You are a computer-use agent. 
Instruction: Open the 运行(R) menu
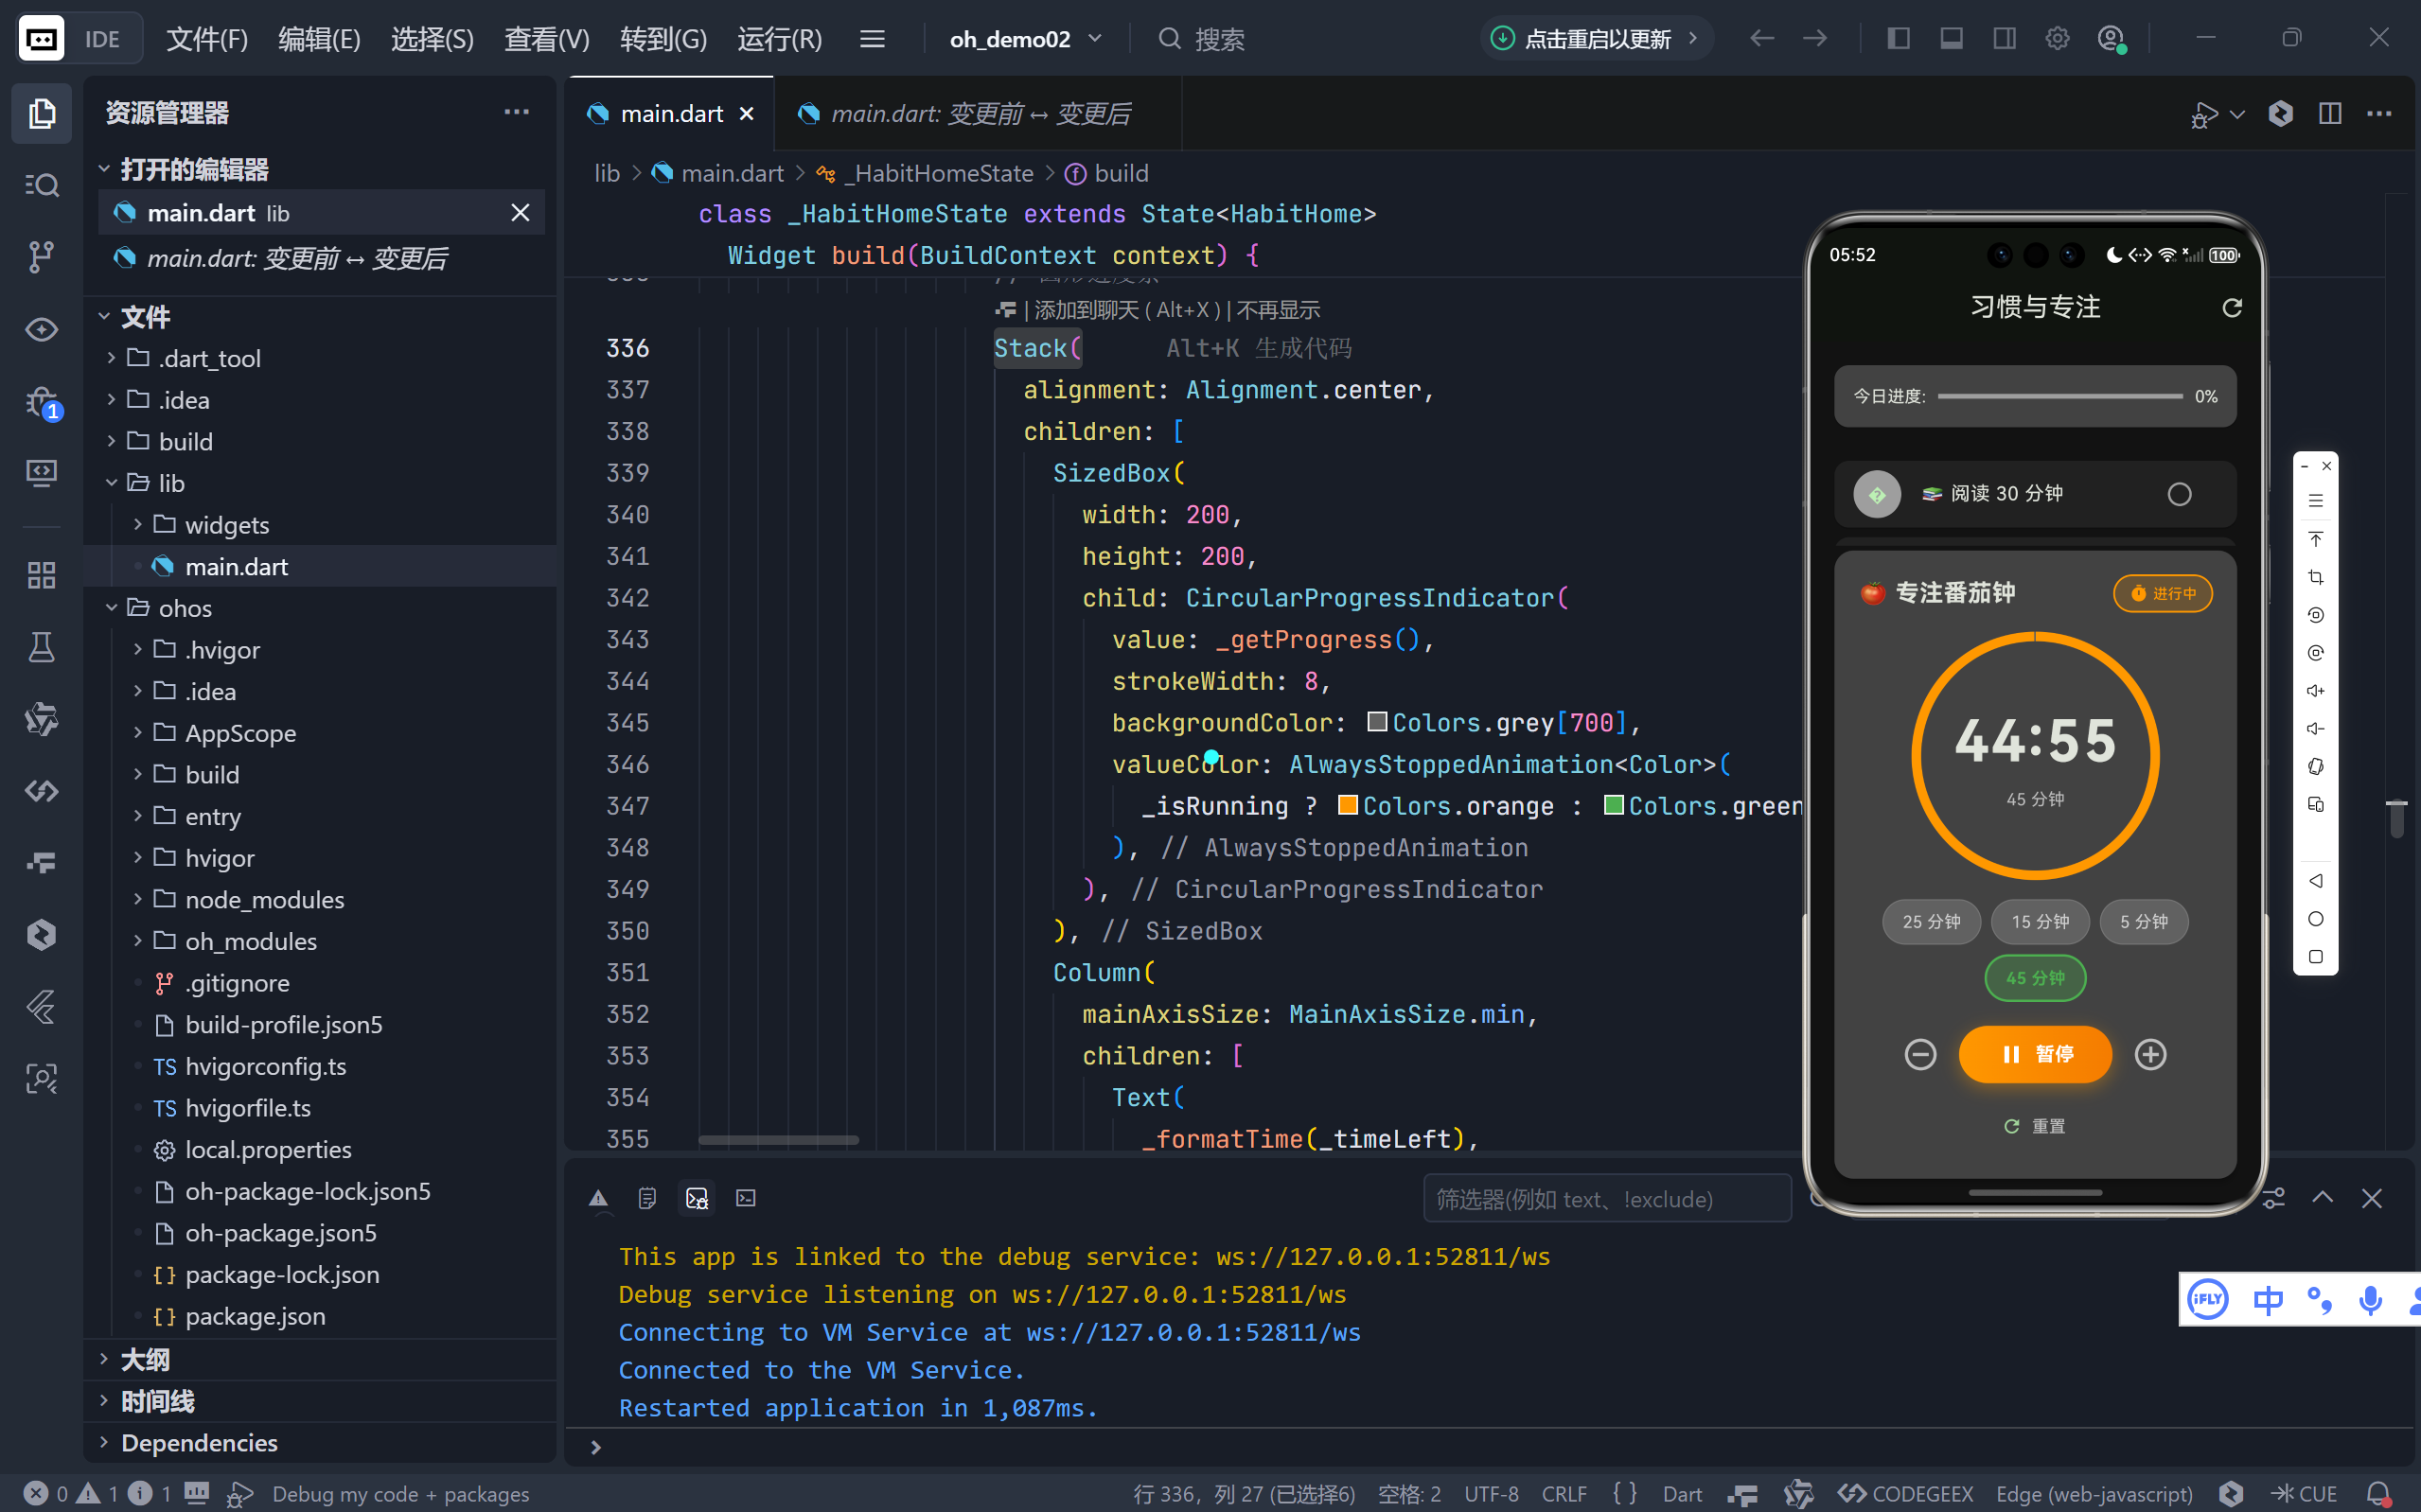point(779,39)
